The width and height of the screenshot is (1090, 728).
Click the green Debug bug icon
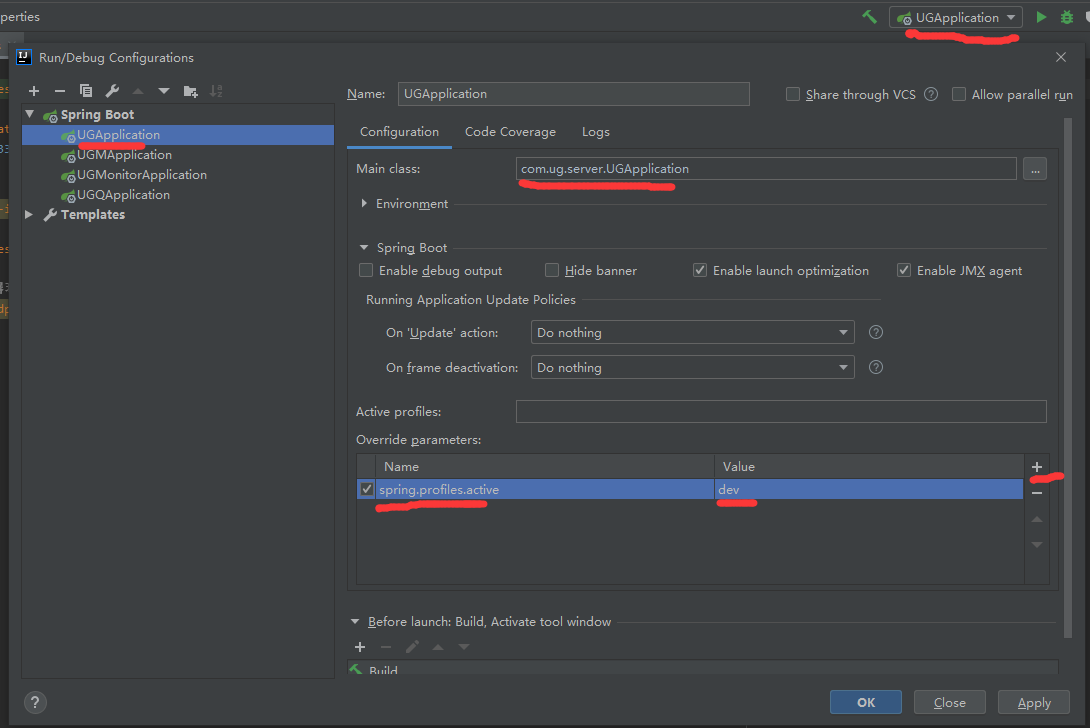pos(1067,17)
